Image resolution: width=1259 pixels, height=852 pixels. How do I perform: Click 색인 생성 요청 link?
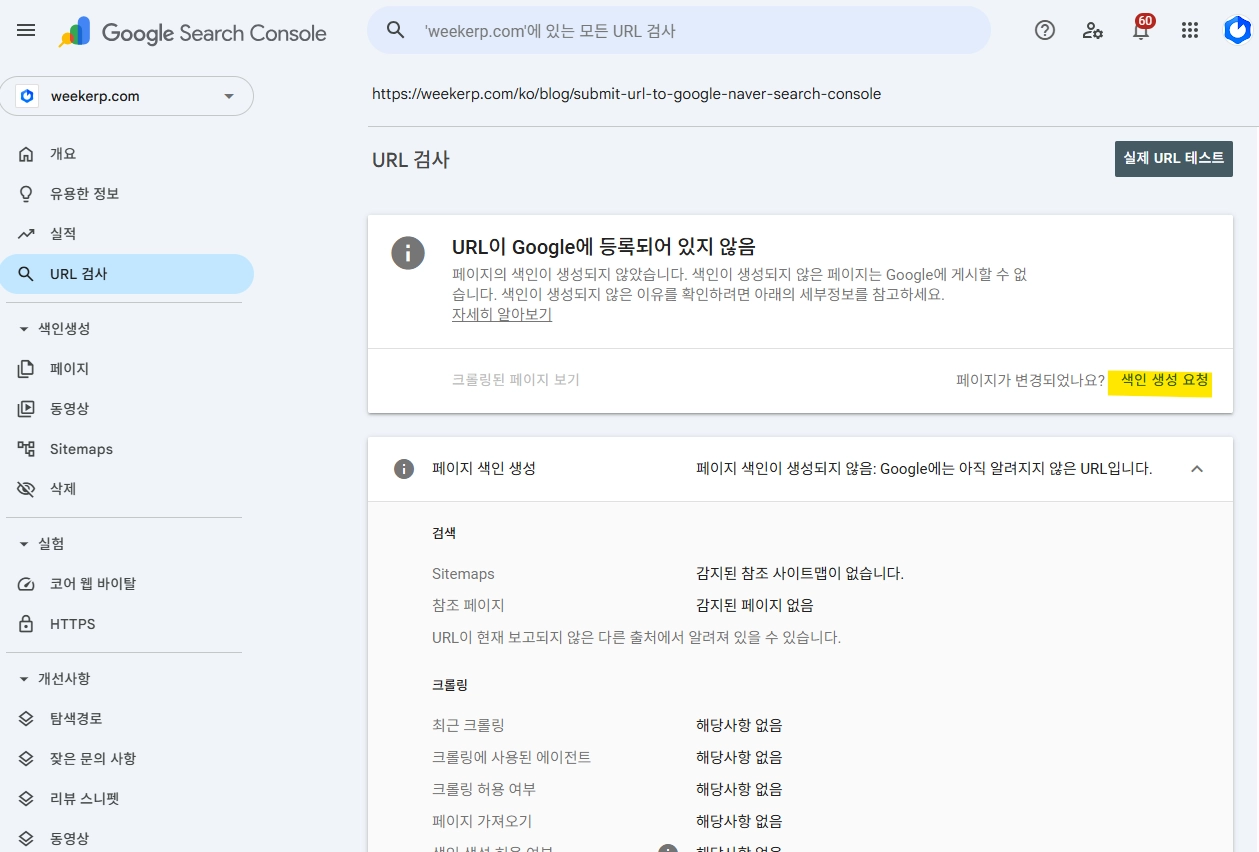[1164, 381]
